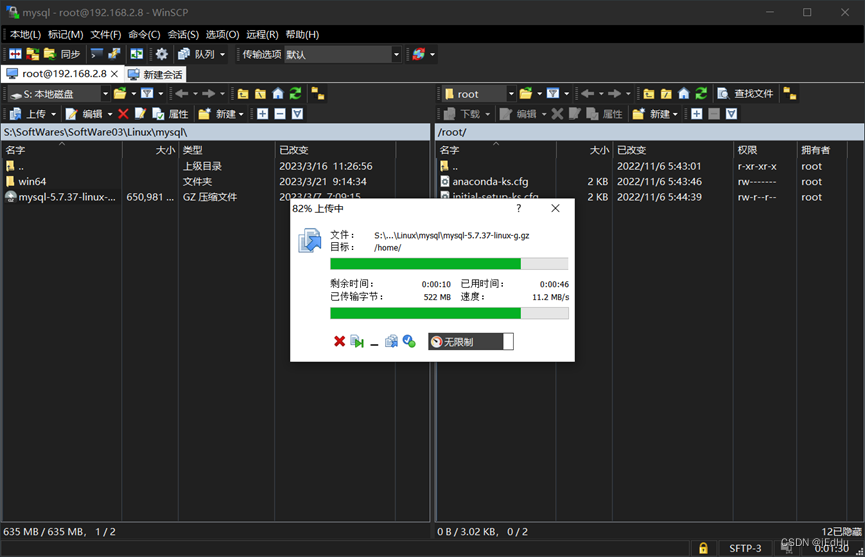Open the console terminal icon
865x557 pixels.
(97, 54)
